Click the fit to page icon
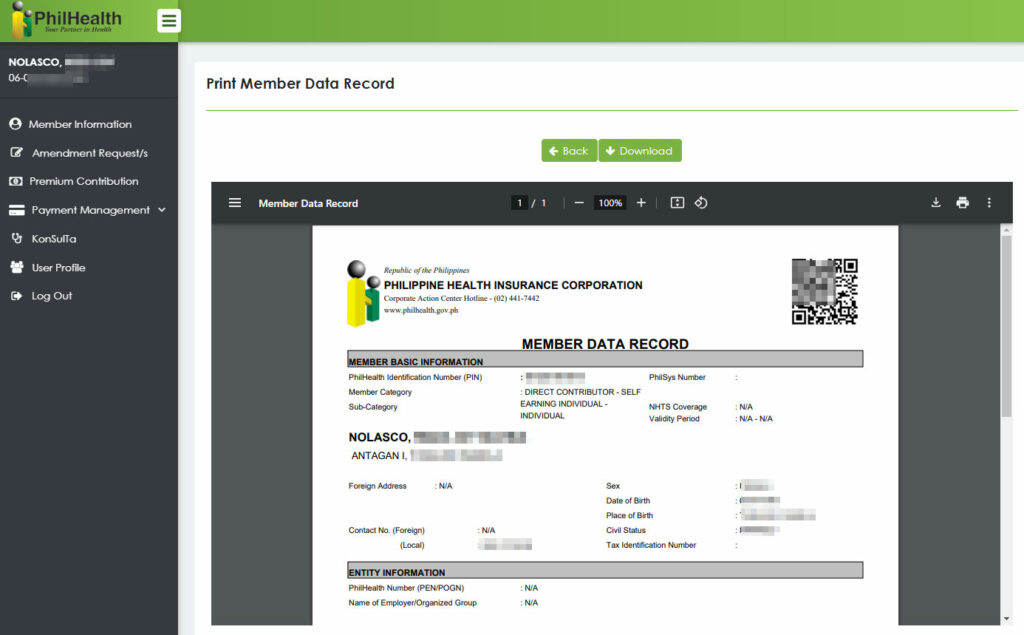 tap(677, 203)
